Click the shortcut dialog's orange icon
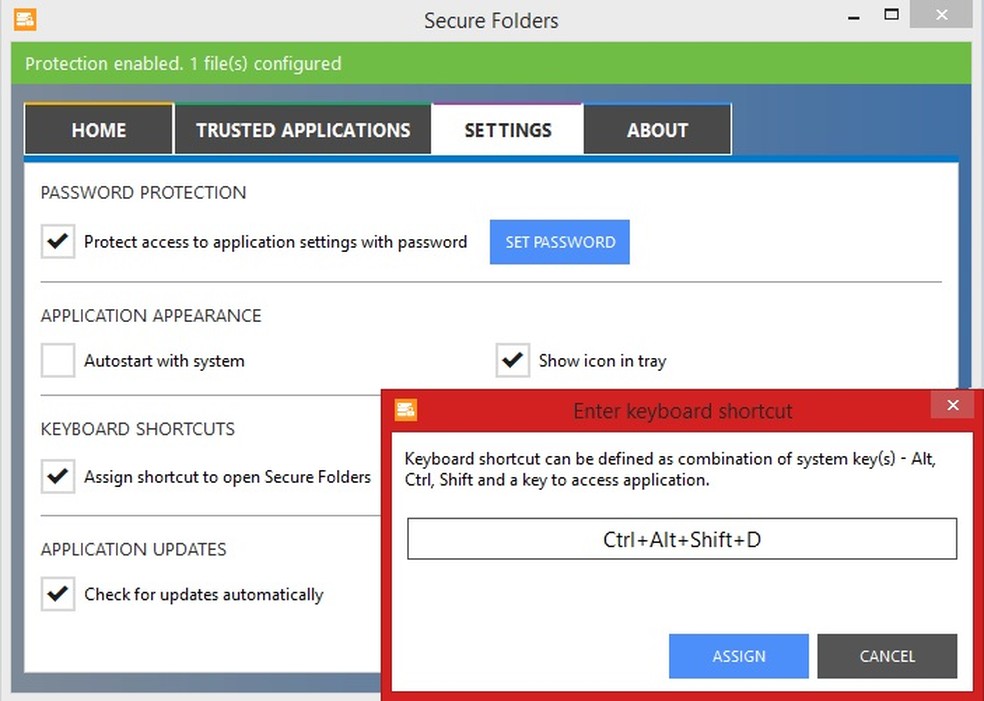The height and width of the screenshot is (701, 984). (x=406, y=410)
